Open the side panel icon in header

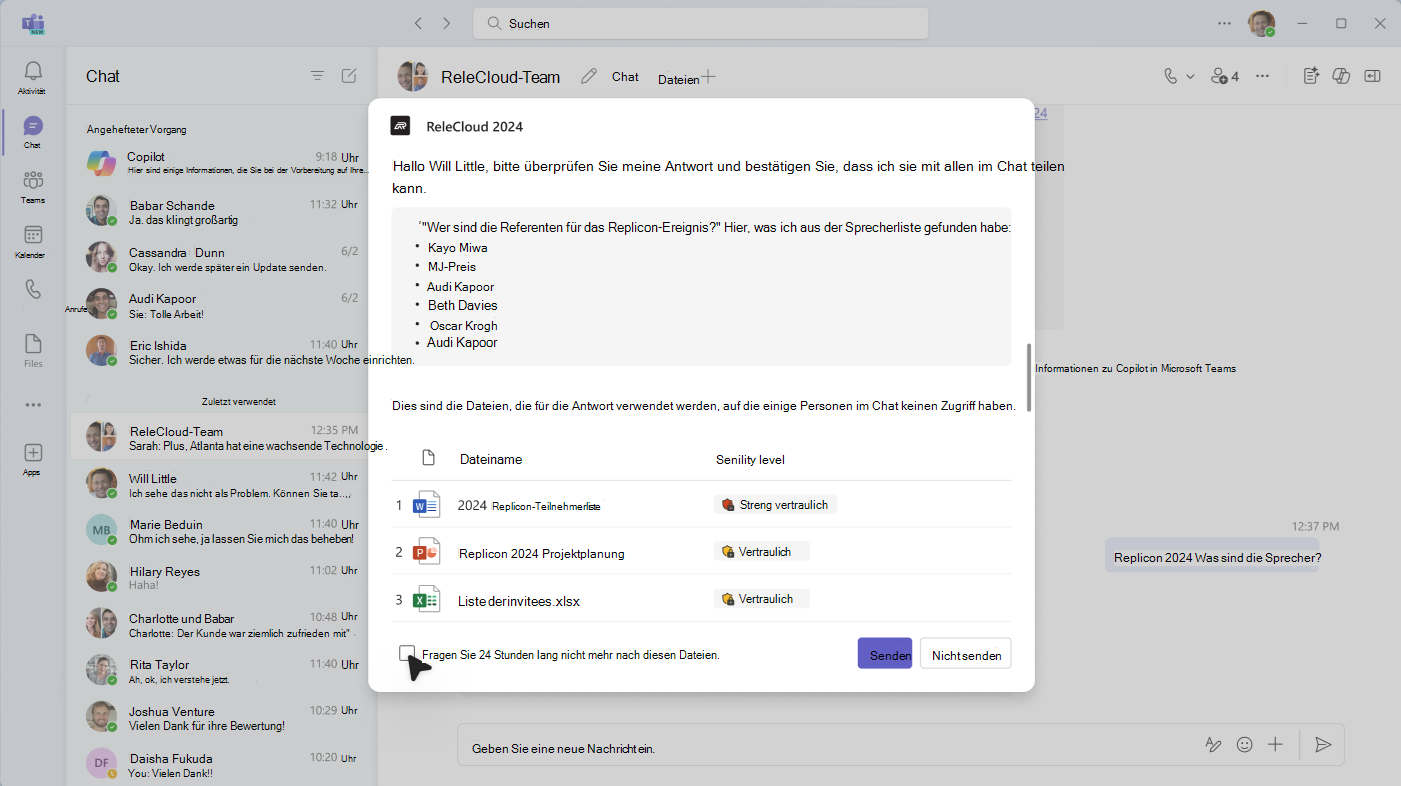[1372, 76]
